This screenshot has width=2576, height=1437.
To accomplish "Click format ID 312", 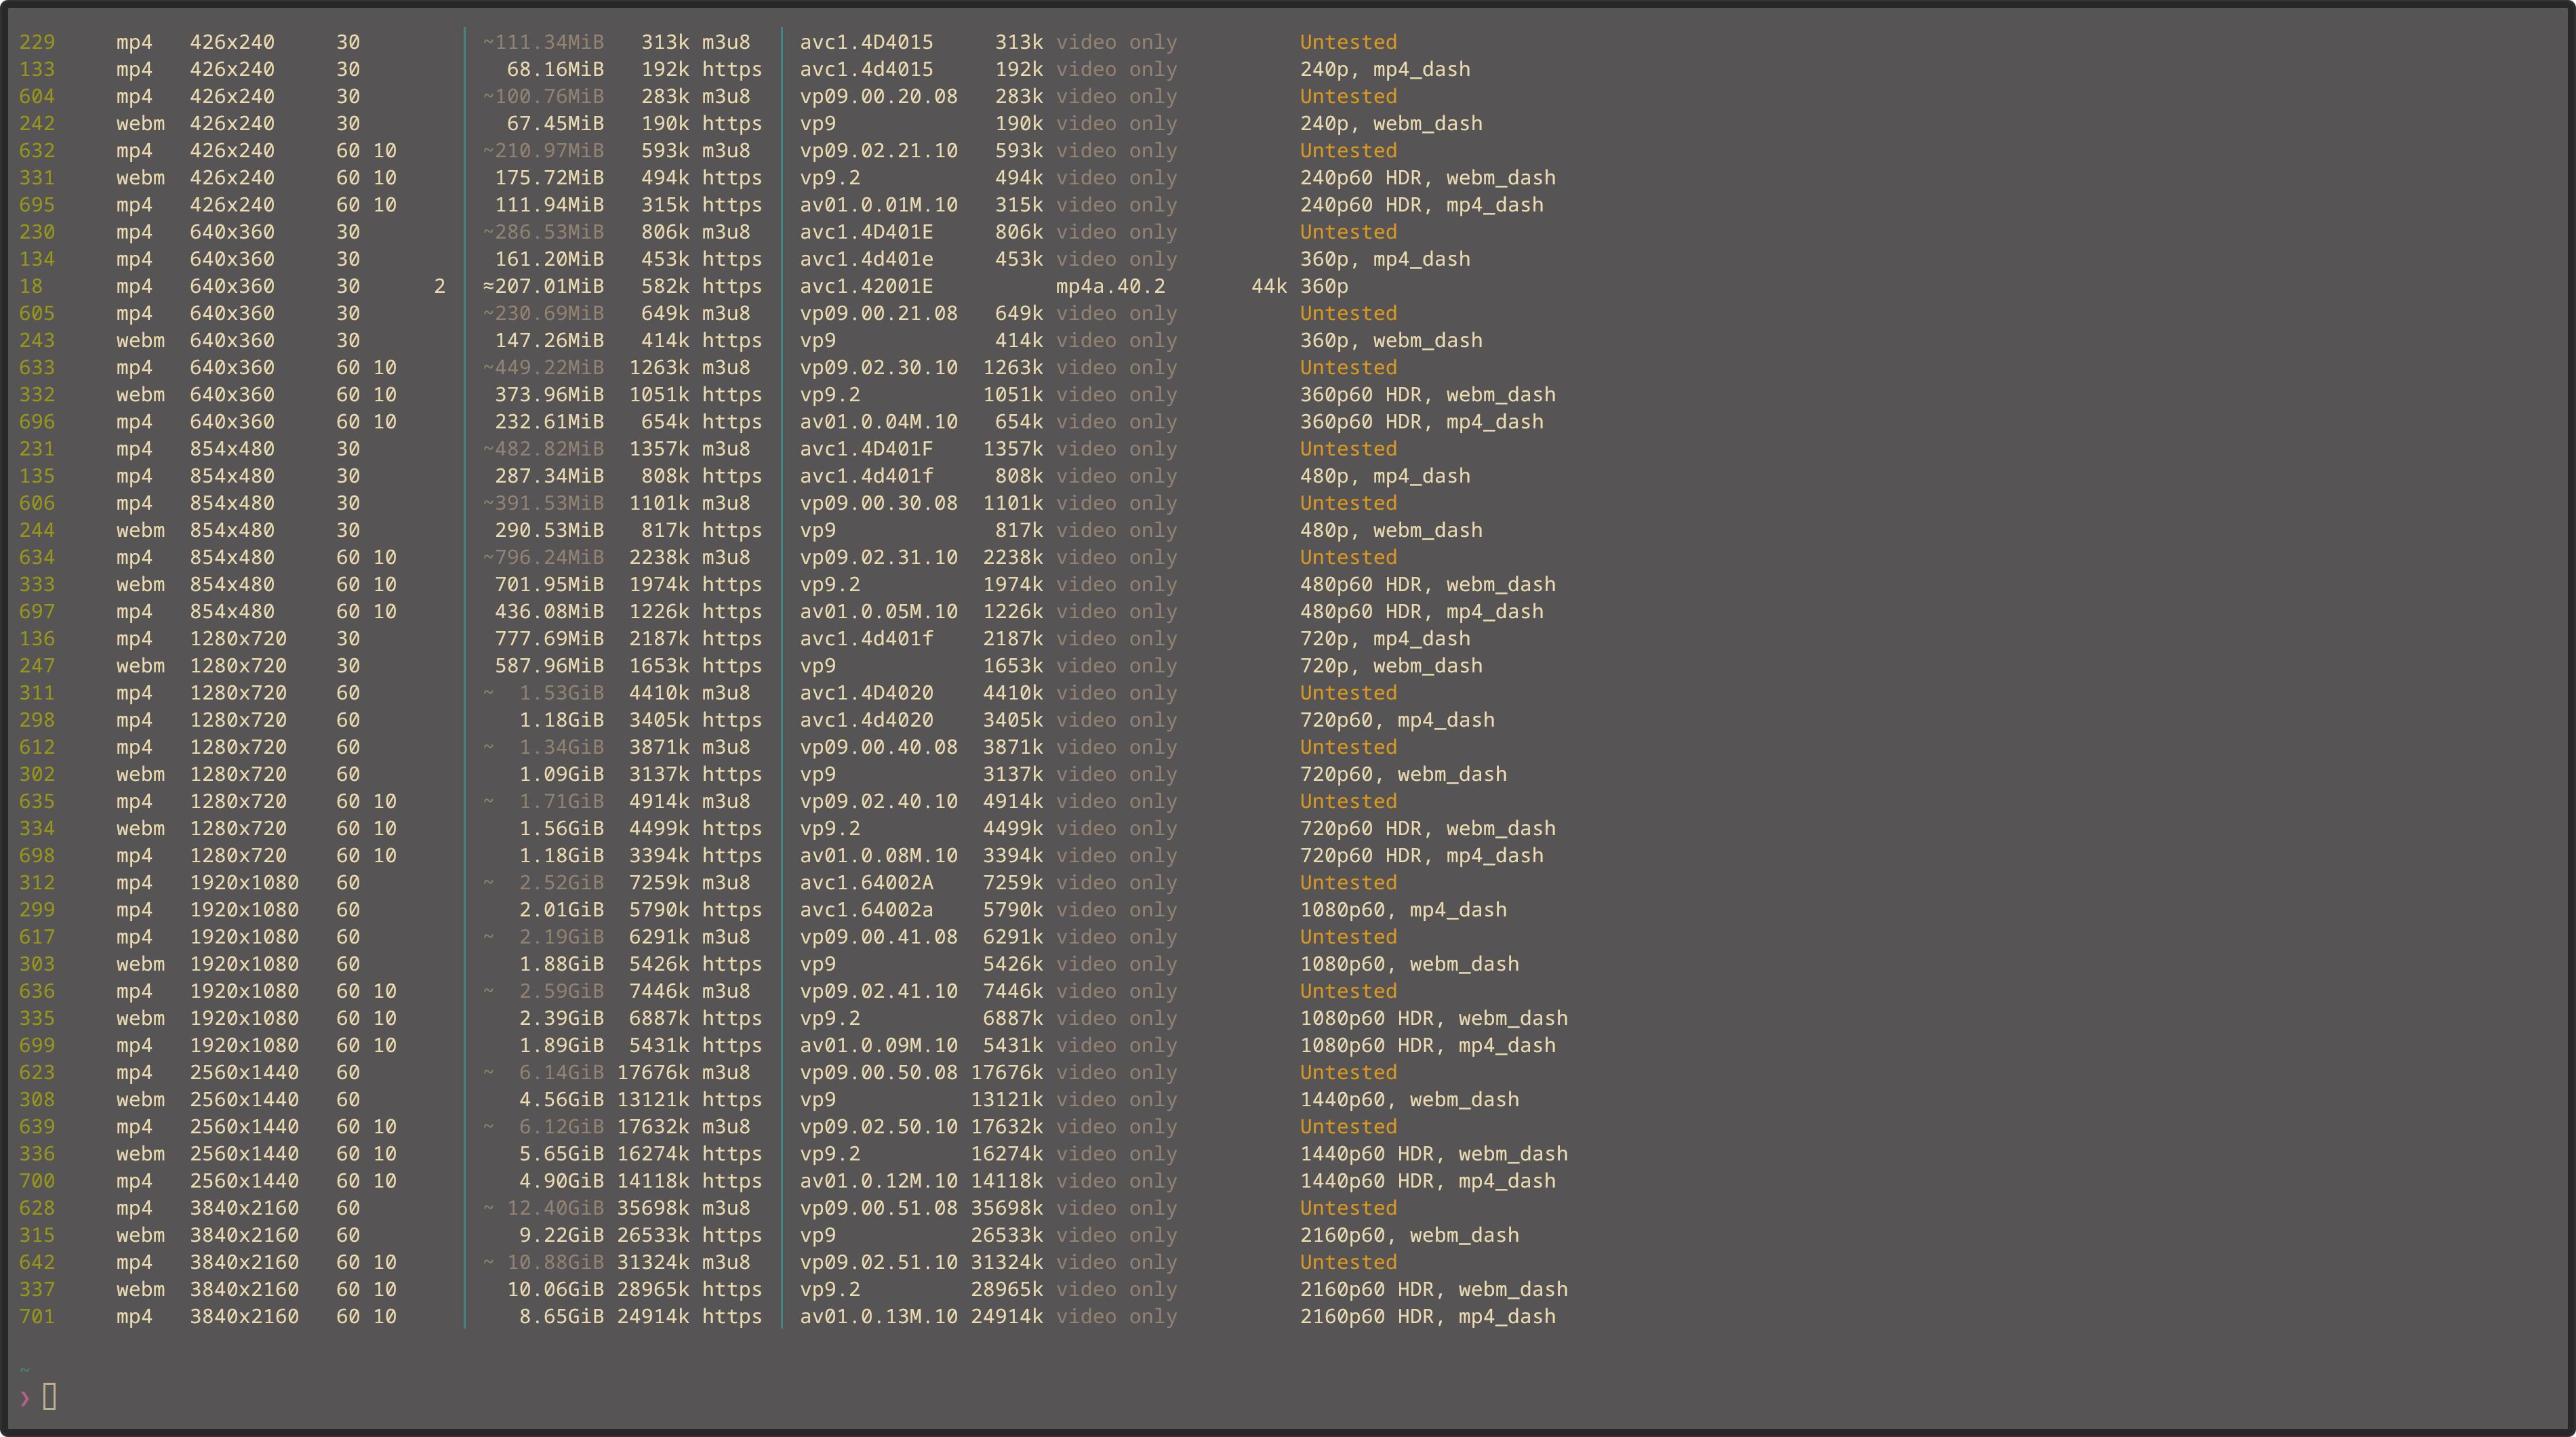I will [37, 883].
